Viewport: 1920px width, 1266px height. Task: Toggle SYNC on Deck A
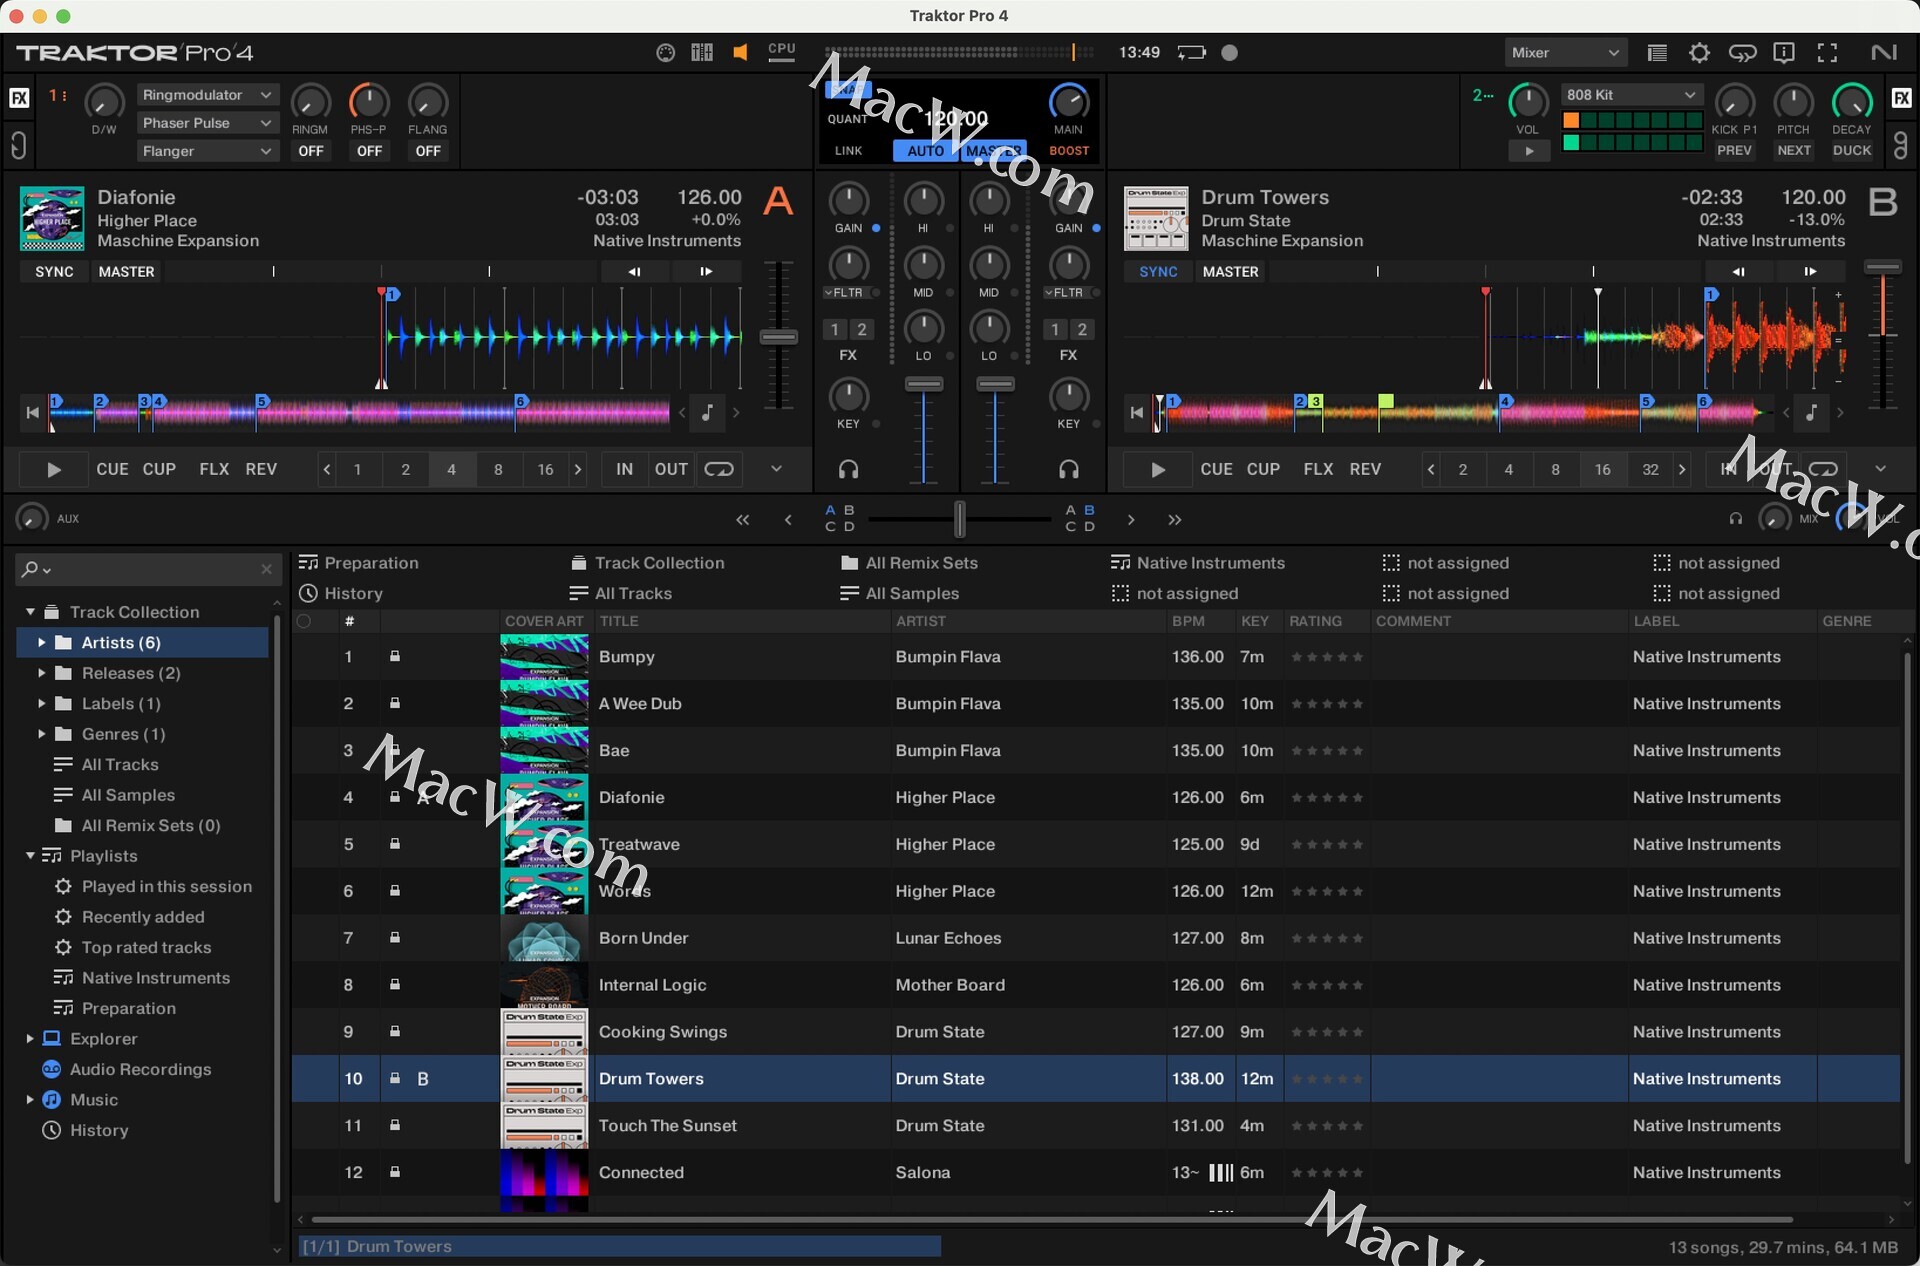click(54, 272)
